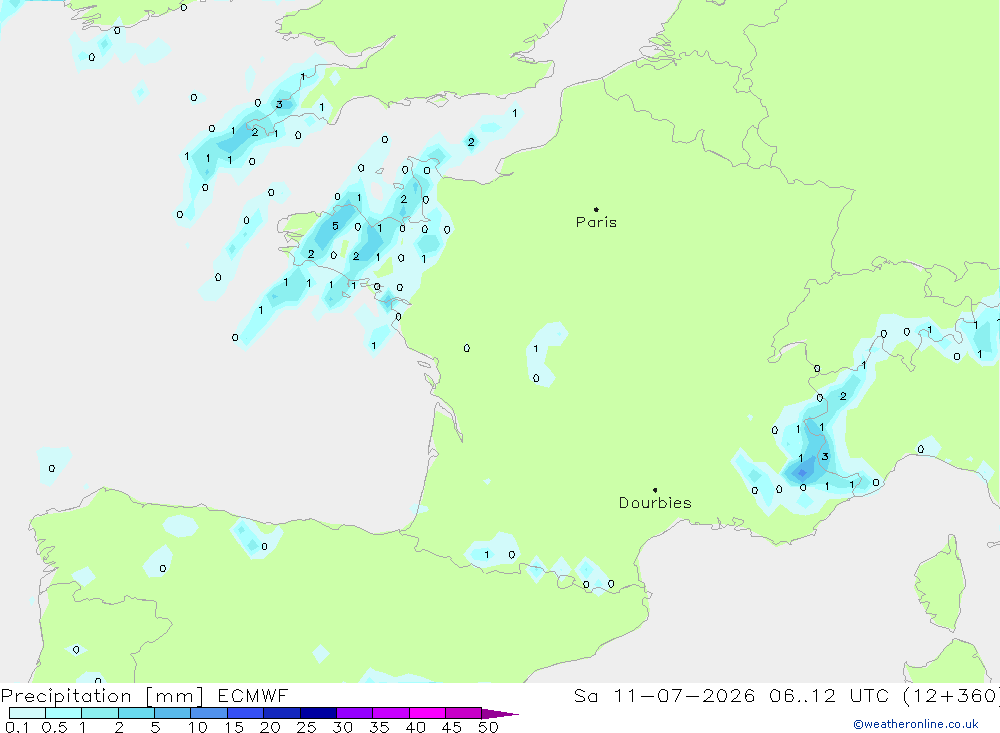Pick the lightest 0.1–0.5 mm legend swatch
The width and height of the screenshot is (1000, 733).
point(27,713)
